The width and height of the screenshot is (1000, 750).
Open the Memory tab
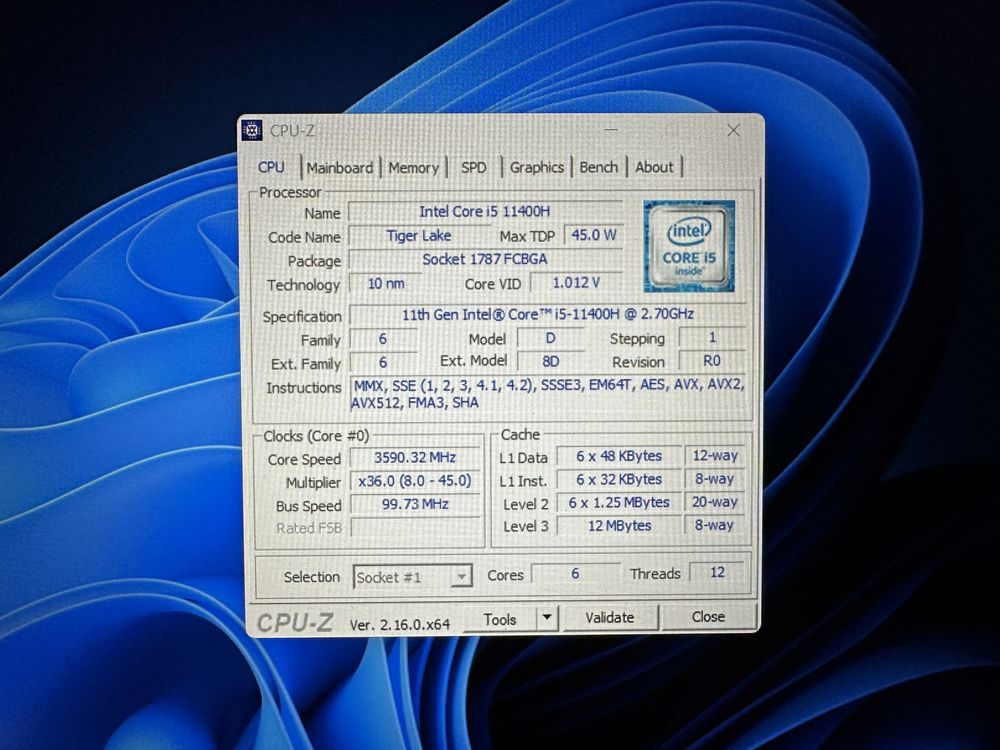413,168
